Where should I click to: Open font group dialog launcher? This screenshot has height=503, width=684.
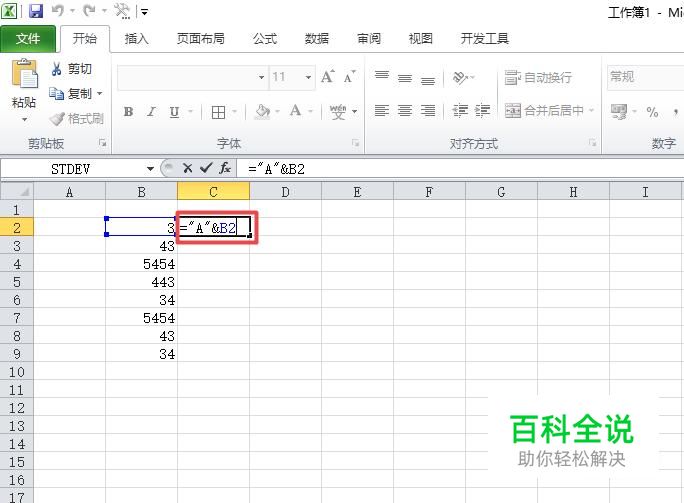356,143
